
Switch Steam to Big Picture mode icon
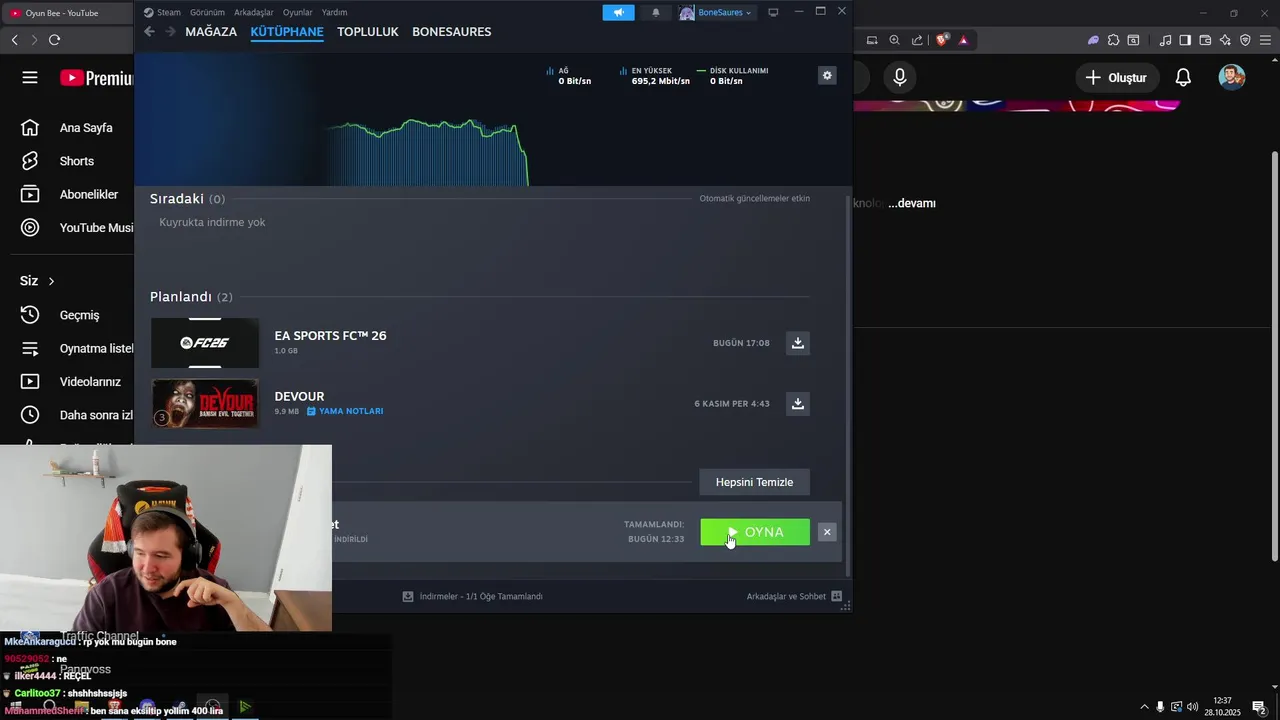click(773, 12)
